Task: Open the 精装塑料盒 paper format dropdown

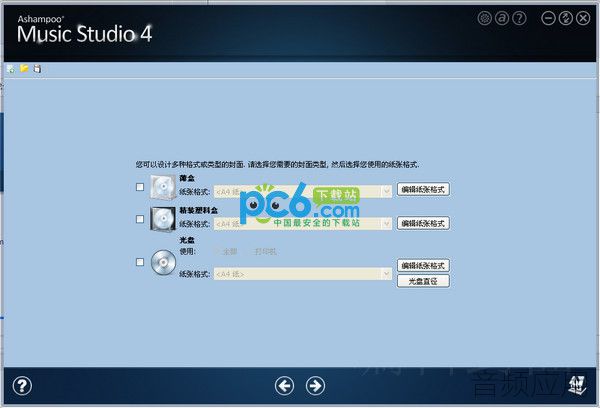Action: (303, 224)
